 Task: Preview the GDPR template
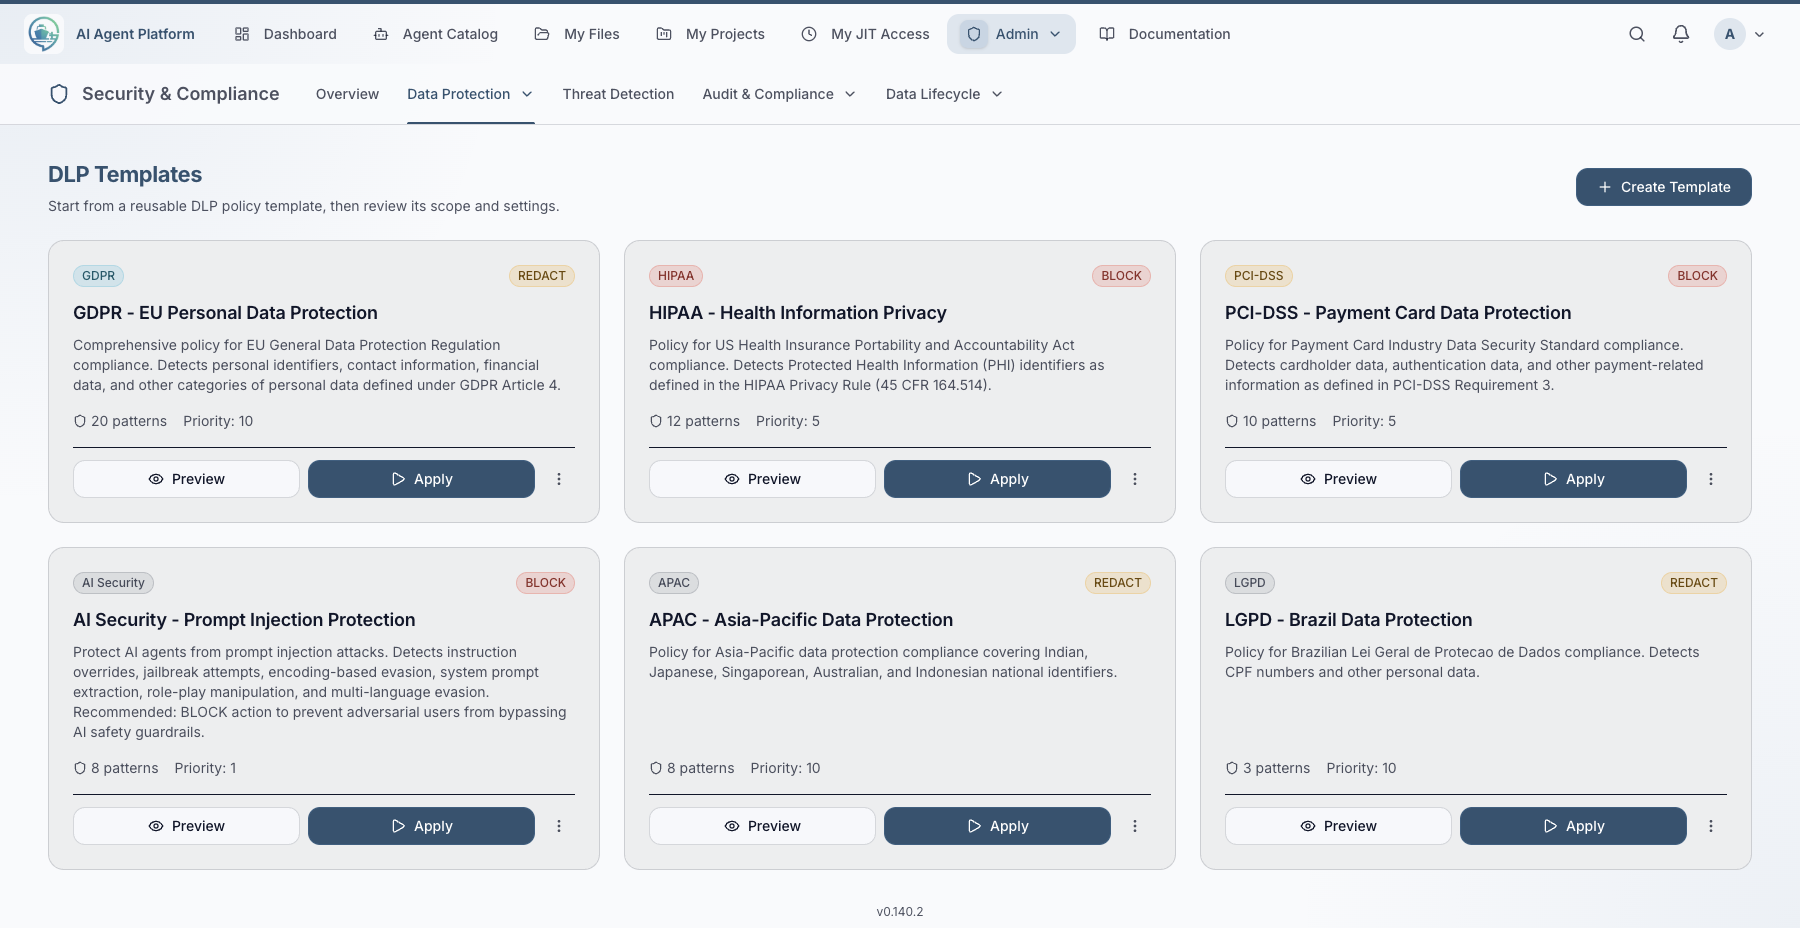coord(186,479)
